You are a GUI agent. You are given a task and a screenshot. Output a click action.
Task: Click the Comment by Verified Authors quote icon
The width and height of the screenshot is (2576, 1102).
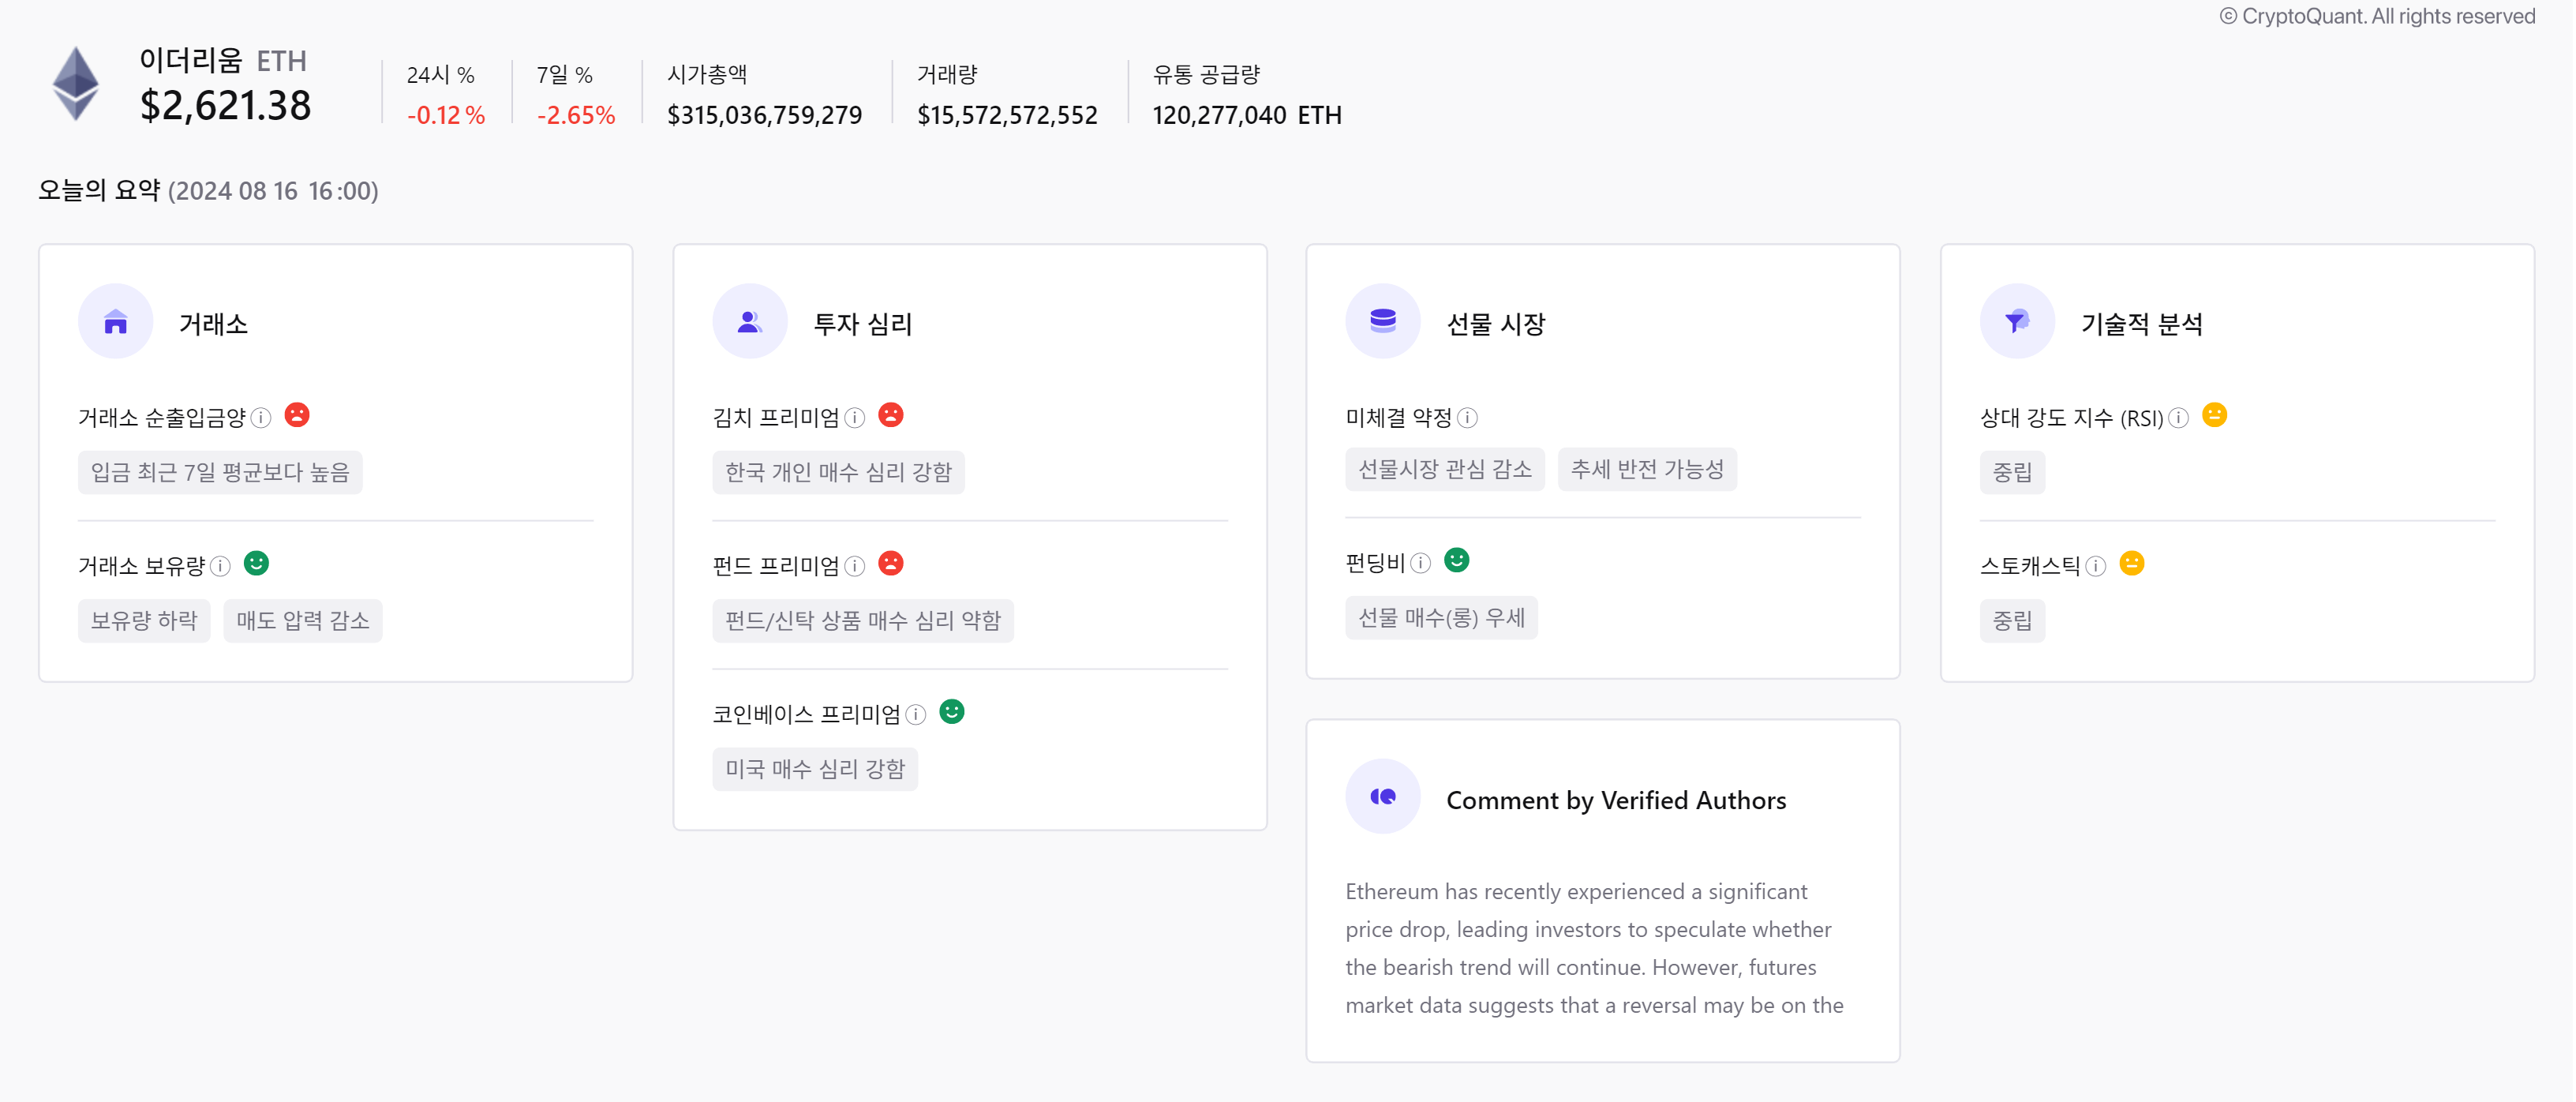click(1383, 797)
